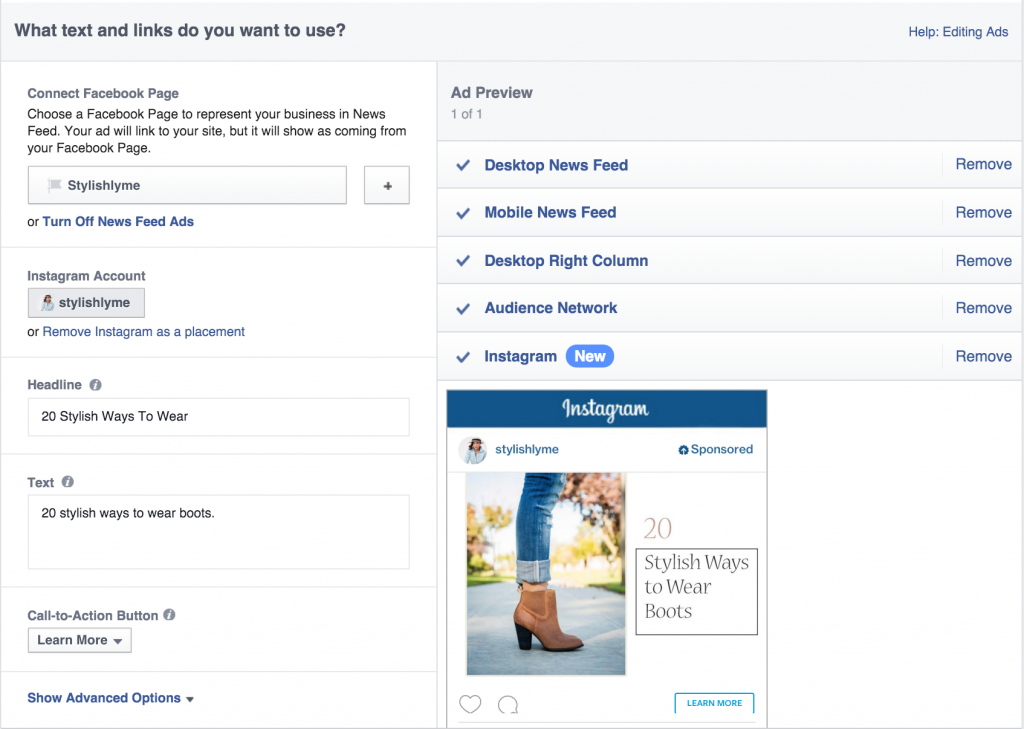Click the Headline info icon

point(96,385)
